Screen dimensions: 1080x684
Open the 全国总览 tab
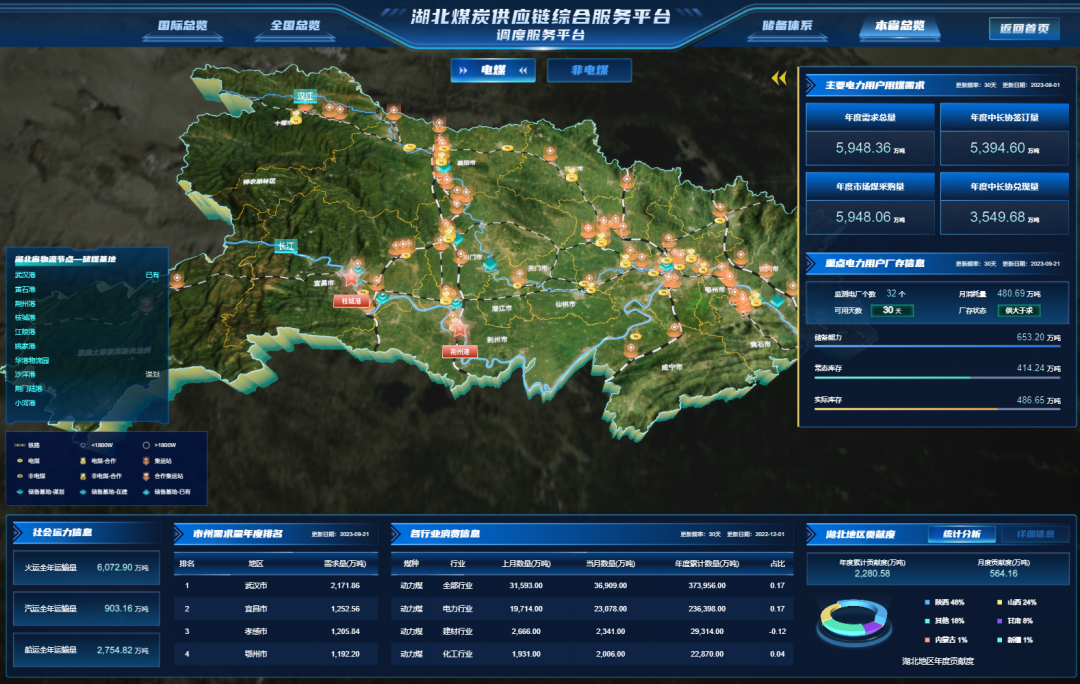click(295, 25)
